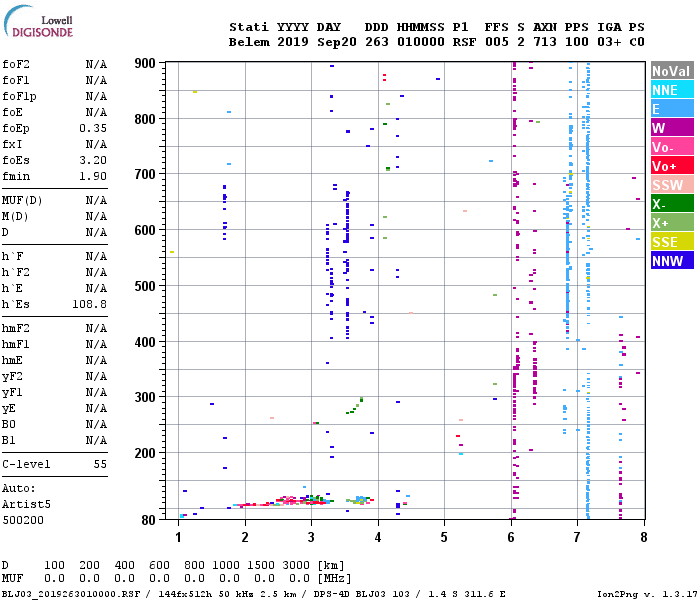Image resolution: width=700 pixels, height=600 pixels.
Task: Select the Vo+ red legend swatch
Action: pyautogui.click(x=672, y=166)
